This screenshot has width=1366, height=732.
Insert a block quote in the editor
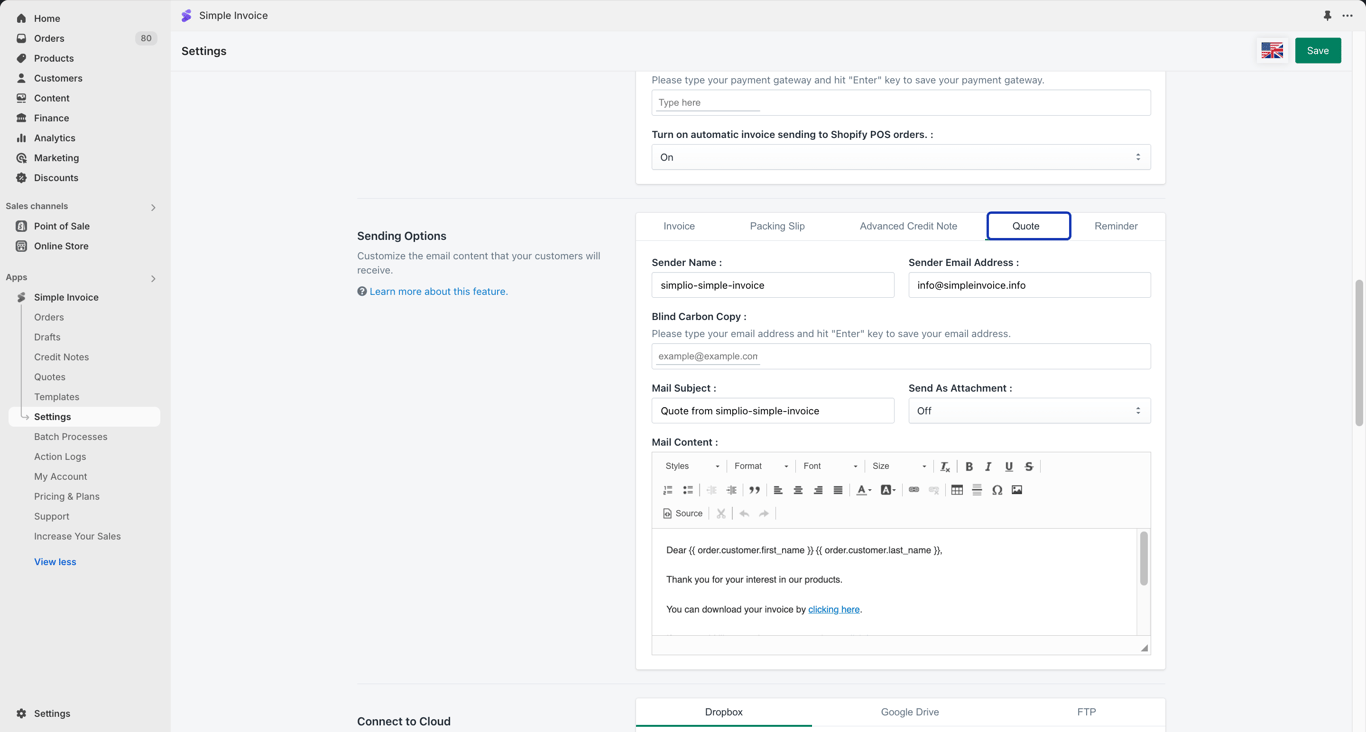click(x=755, y=490)
